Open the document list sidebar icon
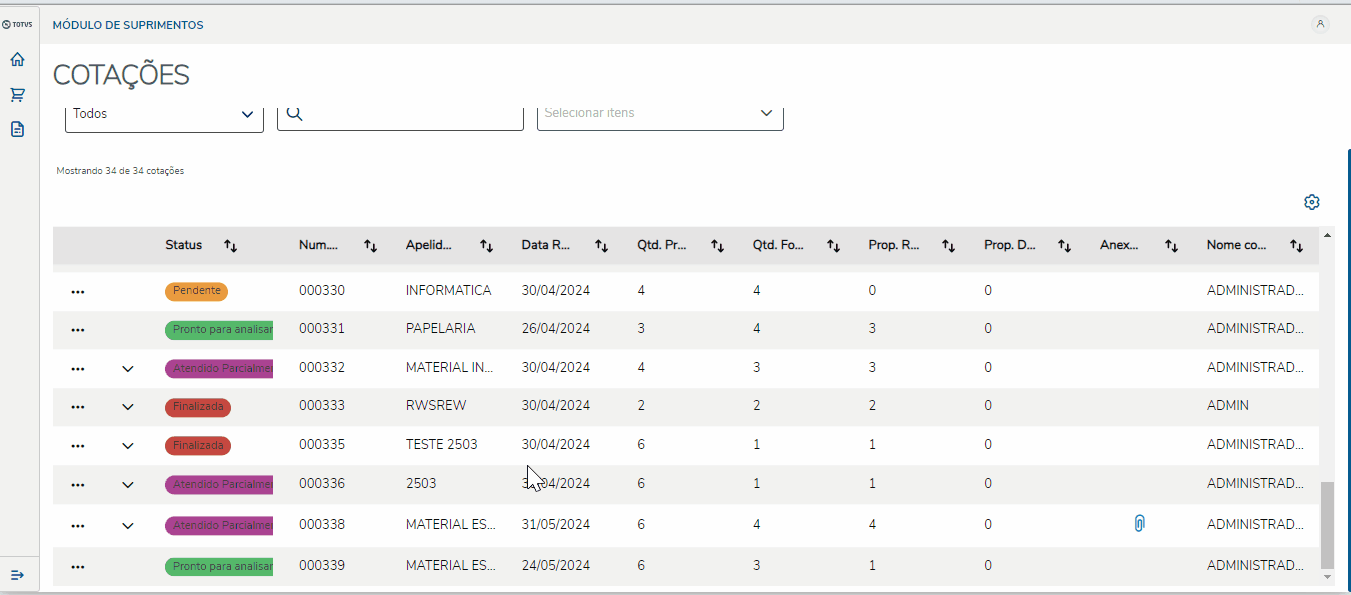The image size is (1351, 595). click(x=17, y=129)
